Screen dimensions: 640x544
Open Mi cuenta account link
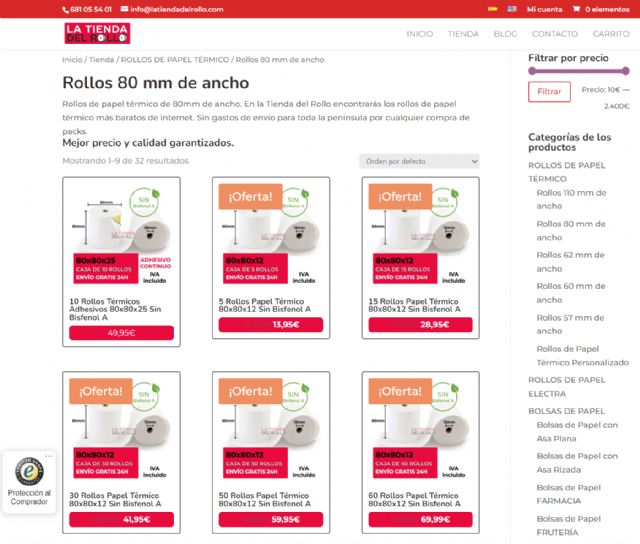[x=544, y=9]
